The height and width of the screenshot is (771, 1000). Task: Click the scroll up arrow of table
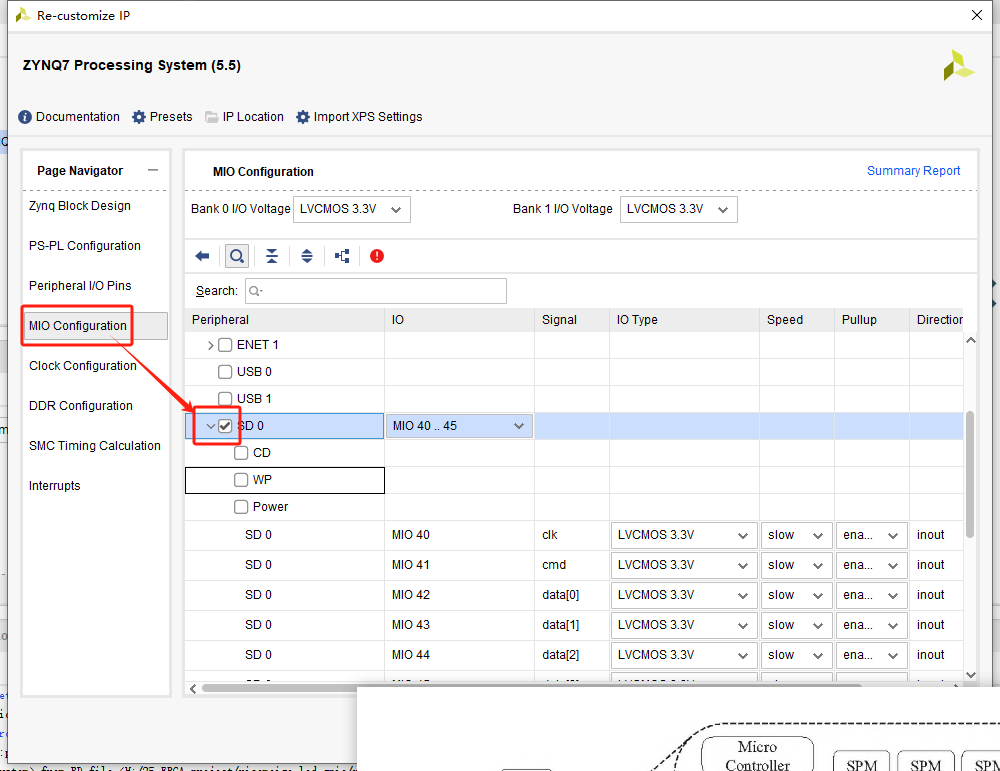coord(971,341)
